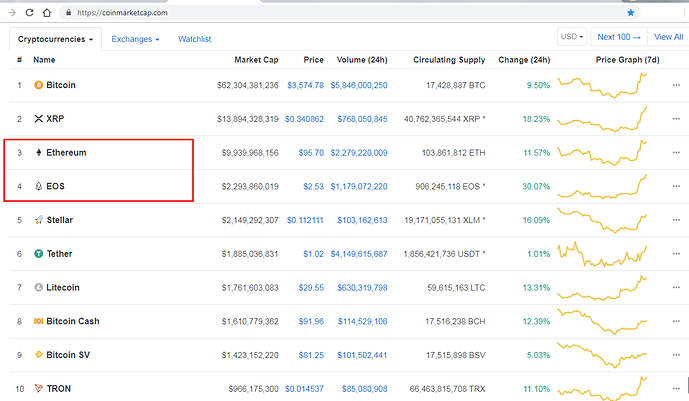The width and height of the screenshot is (689, 401).
Task: Sort by the # rank column header
Action: point(19,60)
